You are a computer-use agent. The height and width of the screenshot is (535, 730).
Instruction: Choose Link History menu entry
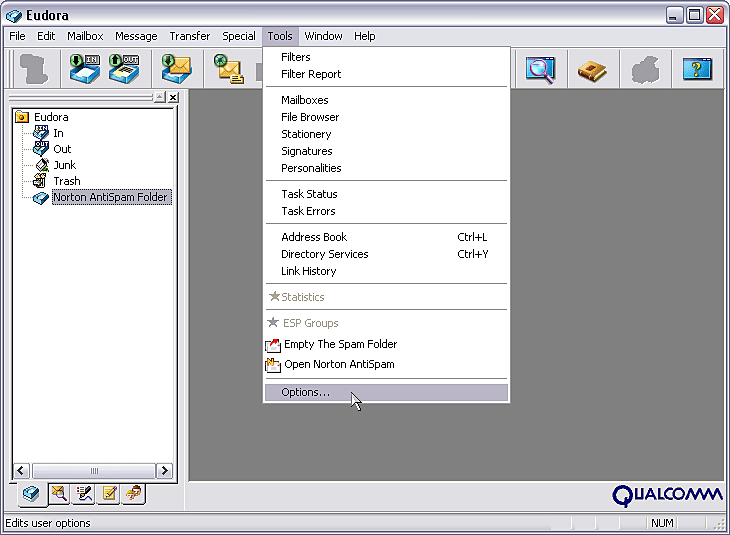[386, 271]
